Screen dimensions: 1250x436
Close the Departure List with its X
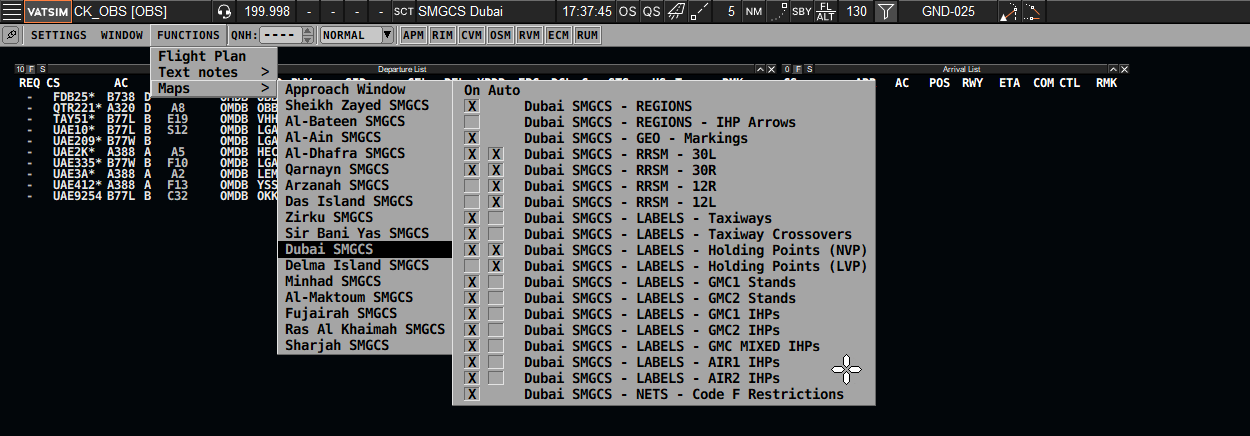(x=772, y=69)
